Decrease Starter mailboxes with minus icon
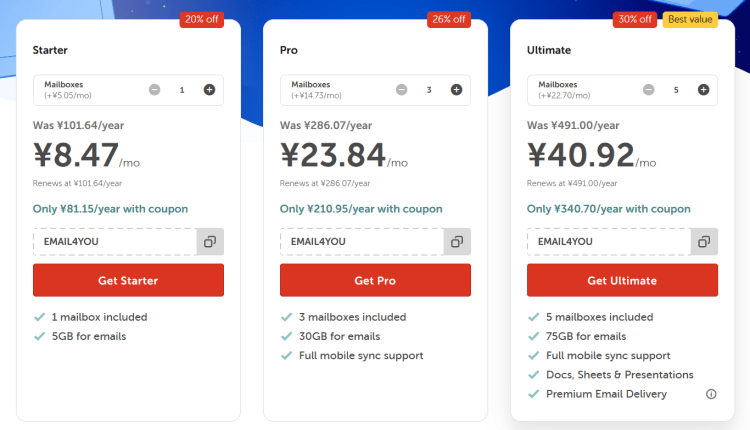 [x=154, y=89]
